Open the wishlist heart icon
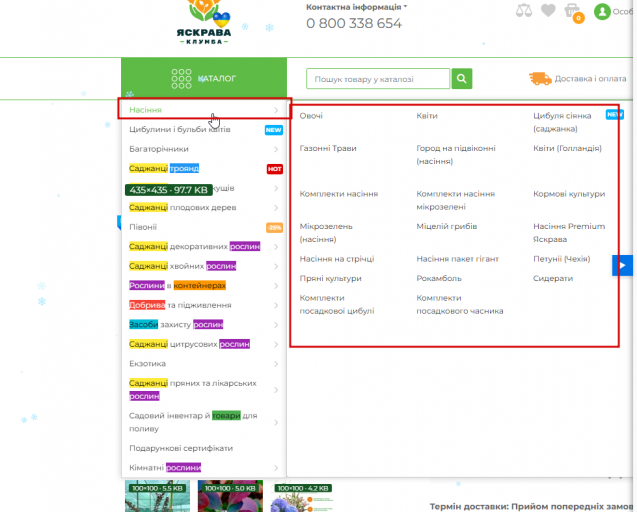Viewport: 637px width, 512px height. click(548, 10)
